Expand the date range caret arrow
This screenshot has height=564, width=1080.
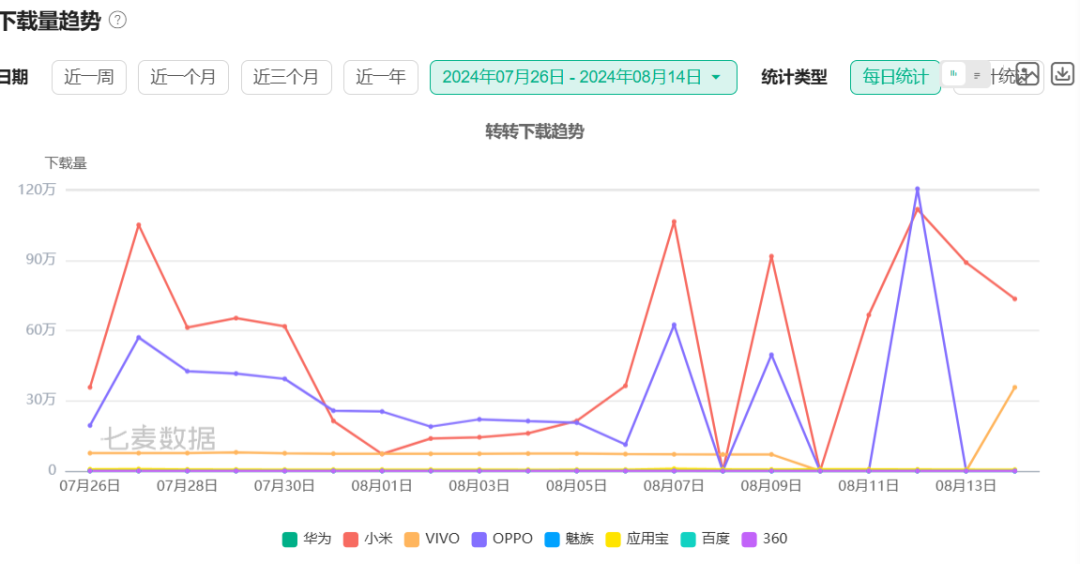tap(716, 77)
